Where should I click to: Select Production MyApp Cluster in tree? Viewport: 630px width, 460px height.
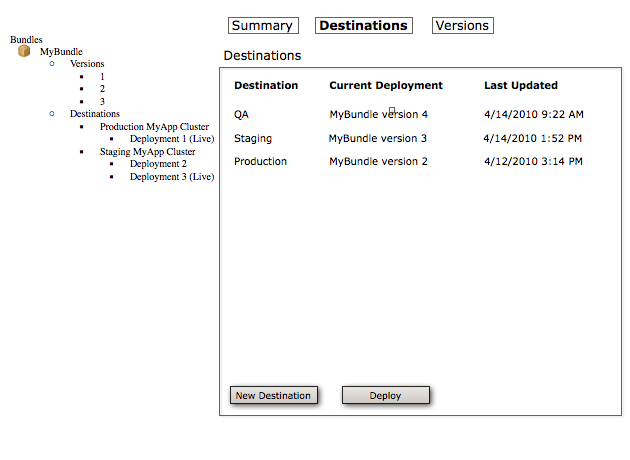[x=154, y=127]
